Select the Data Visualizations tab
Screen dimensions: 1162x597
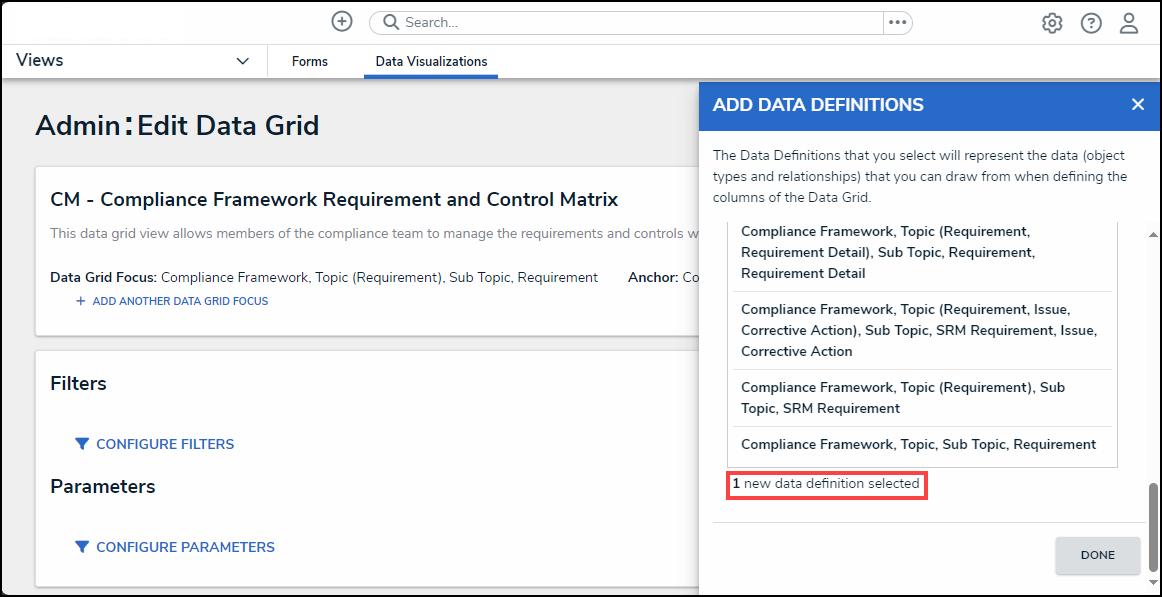tap(431, 62)
